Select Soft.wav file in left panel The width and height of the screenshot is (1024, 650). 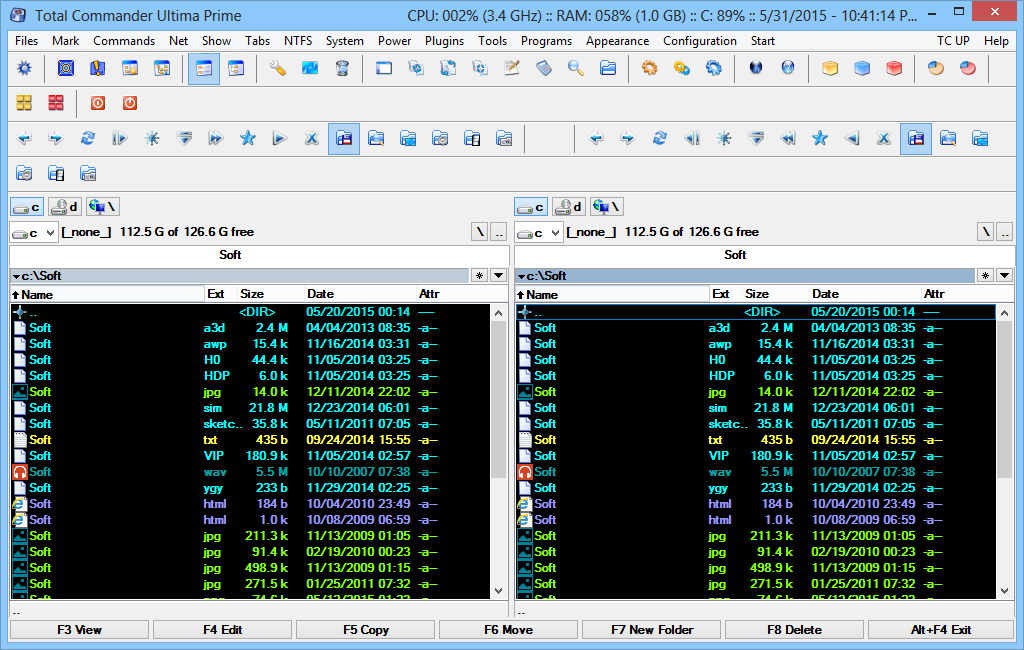pos(250,472)
